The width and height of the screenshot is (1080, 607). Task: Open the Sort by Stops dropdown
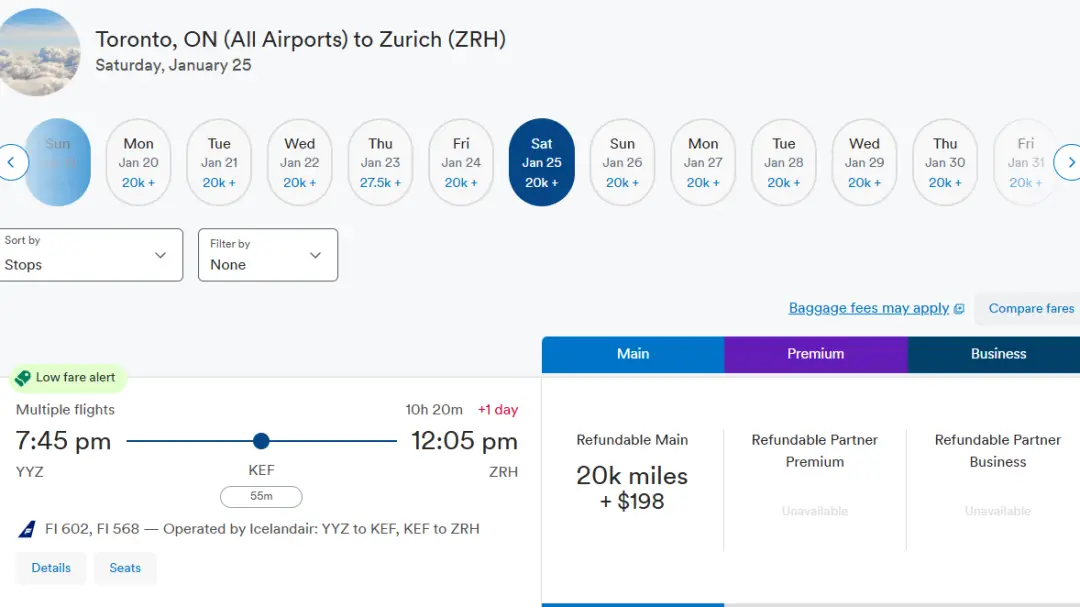[x=91, y=255]
